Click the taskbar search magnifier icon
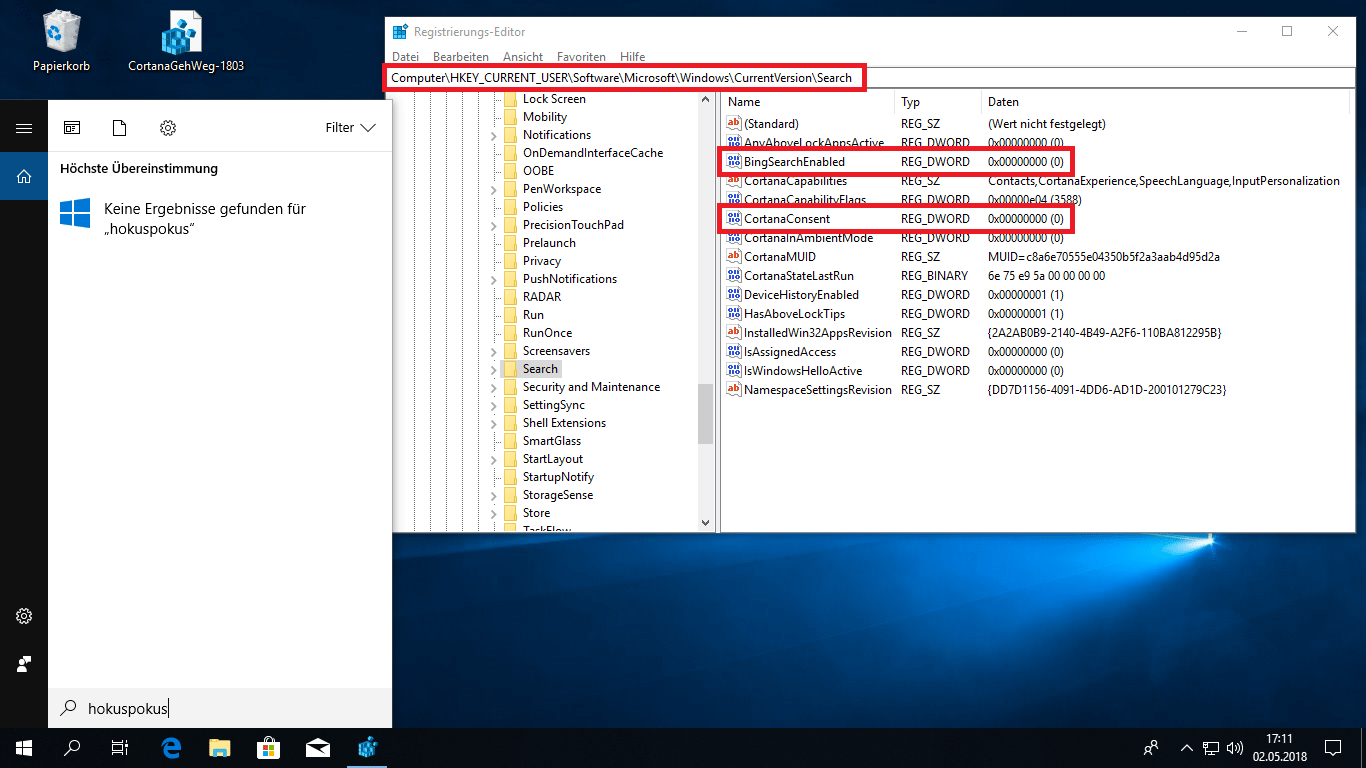The image size is (1366, 768). [72, 747]
